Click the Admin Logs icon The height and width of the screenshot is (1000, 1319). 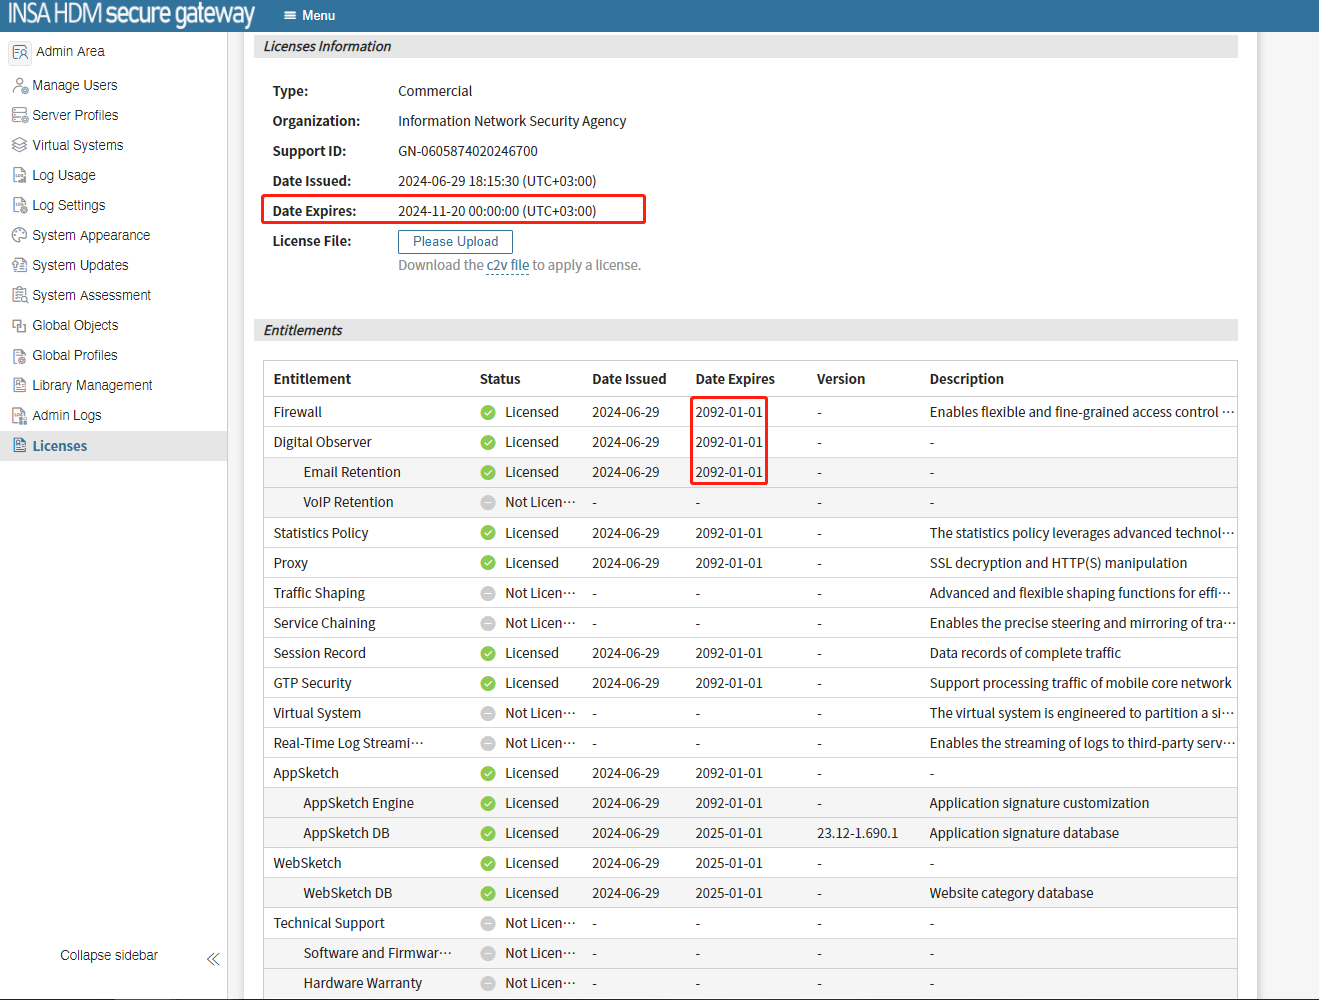pyautogui.click(x=19, y=415)
